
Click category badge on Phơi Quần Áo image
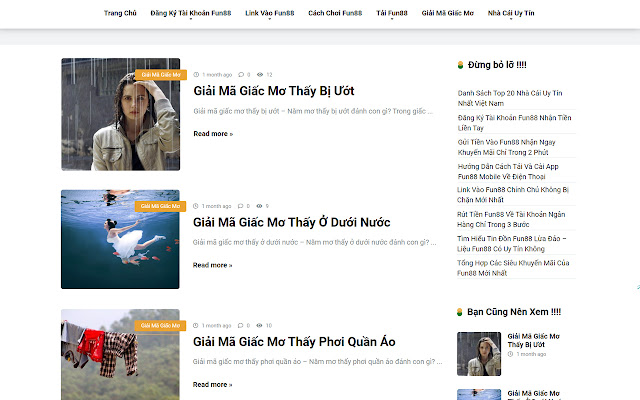coord(160,326)
